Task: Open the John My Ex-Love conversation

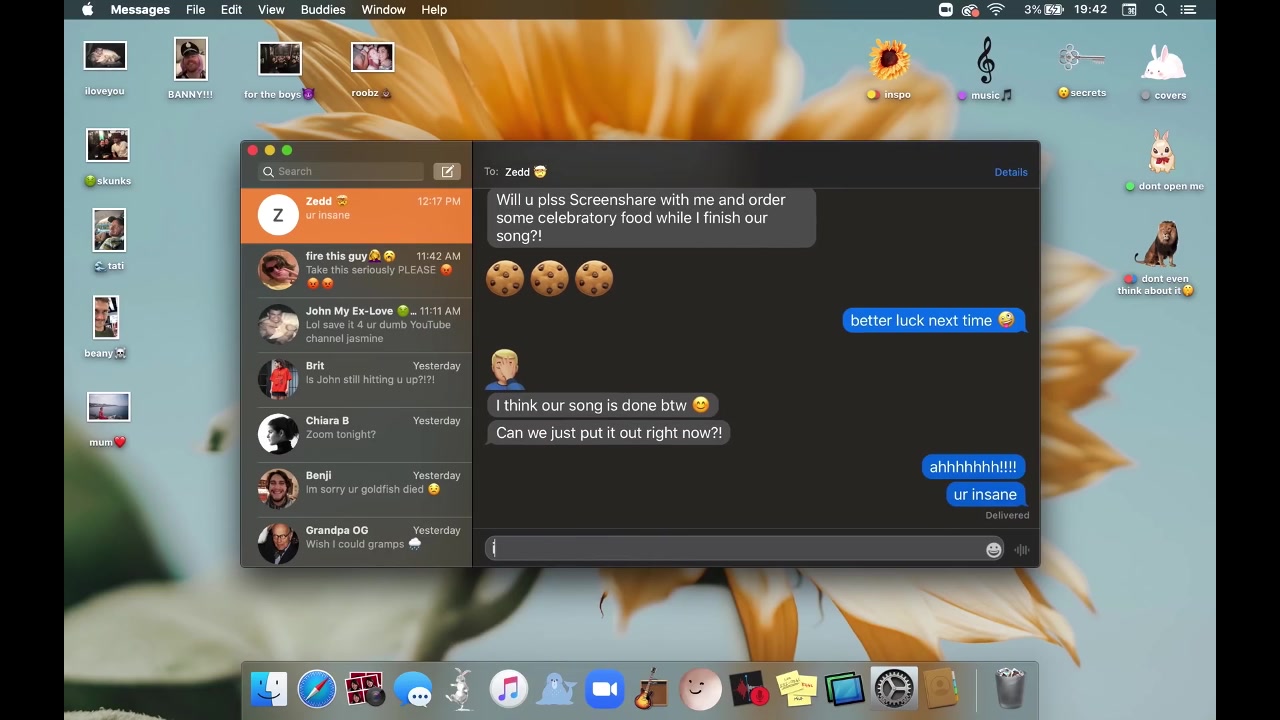Action: coord(356,325)
